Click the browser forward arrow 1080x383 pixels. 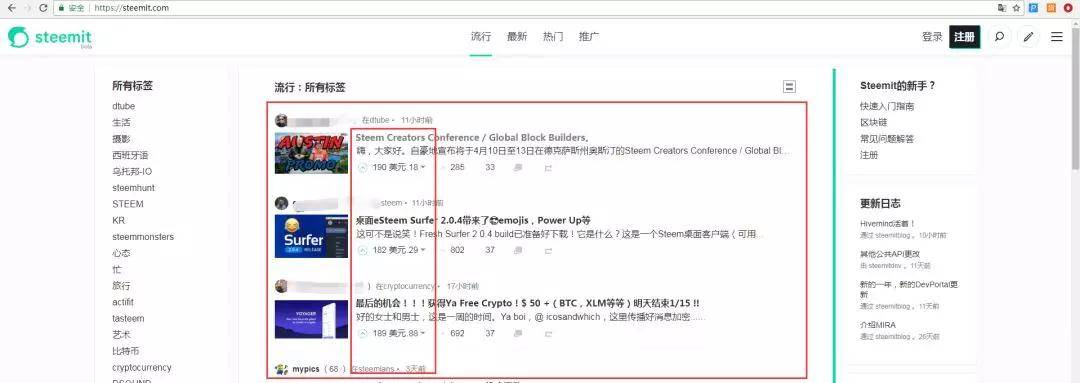point(28,8)
